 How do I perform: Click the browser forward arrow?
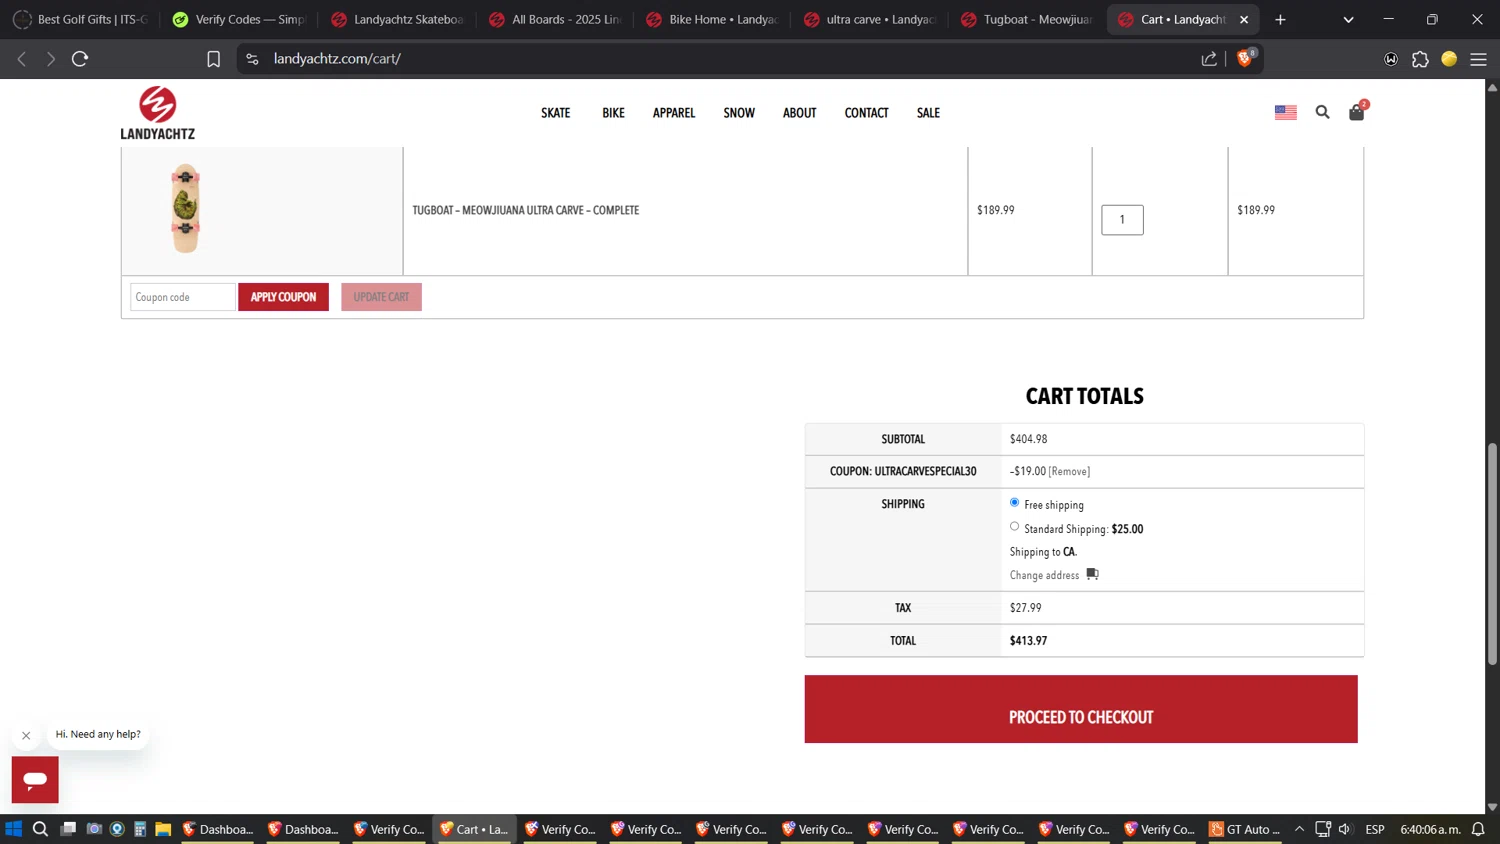pos(51,59)
